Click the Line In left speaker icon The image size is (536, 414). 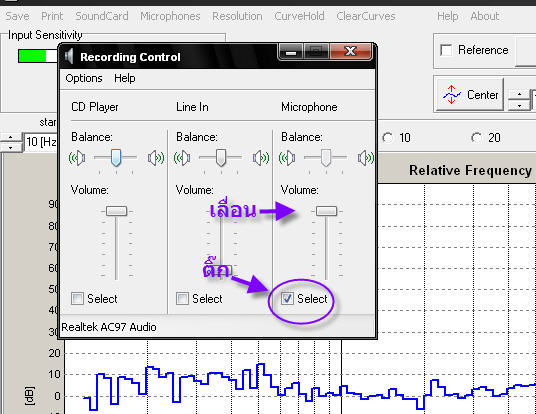point(182,158)
